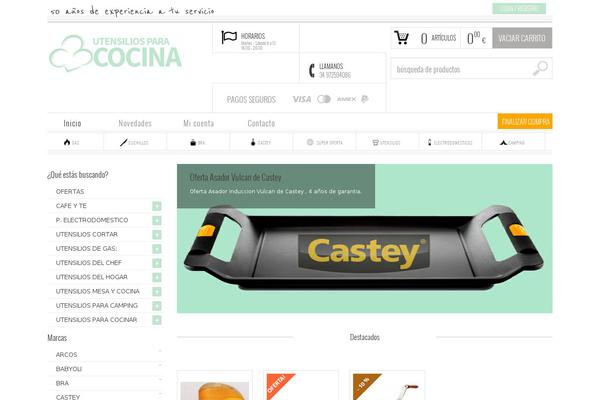
Task: Click the Finalizar Compra button
Action: pyautogui.click(x=525, y=121)
